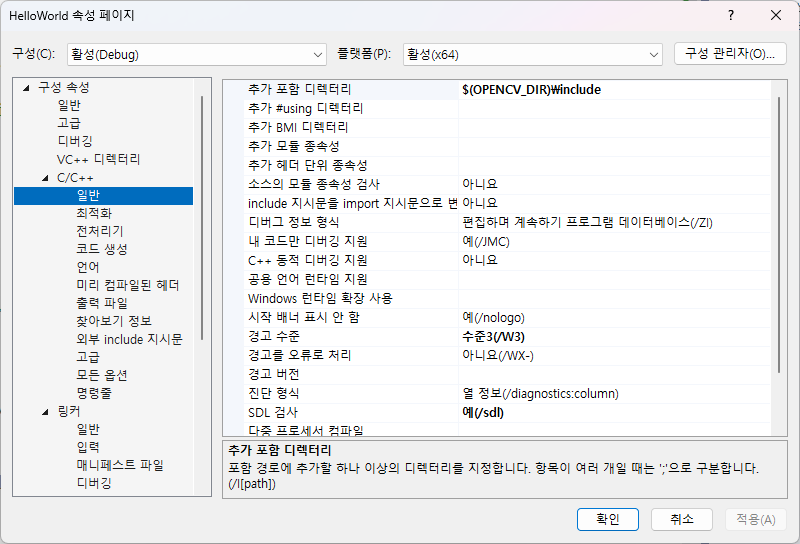Open the 플랫폼 dropdown showing 활성(x64)
Viewport: 800px width, 544px height.
coord(532,54)
